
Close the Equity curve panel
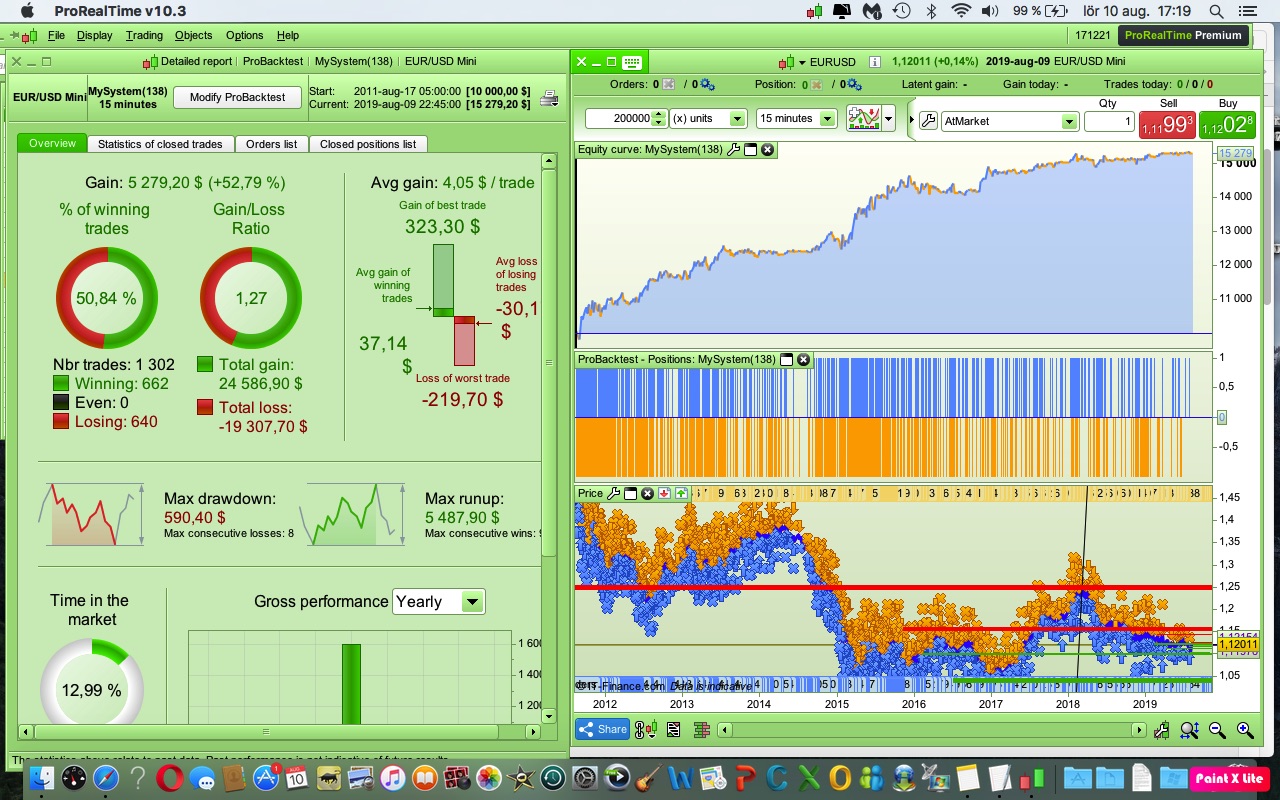pyautogui.click(x=767, y=150)
